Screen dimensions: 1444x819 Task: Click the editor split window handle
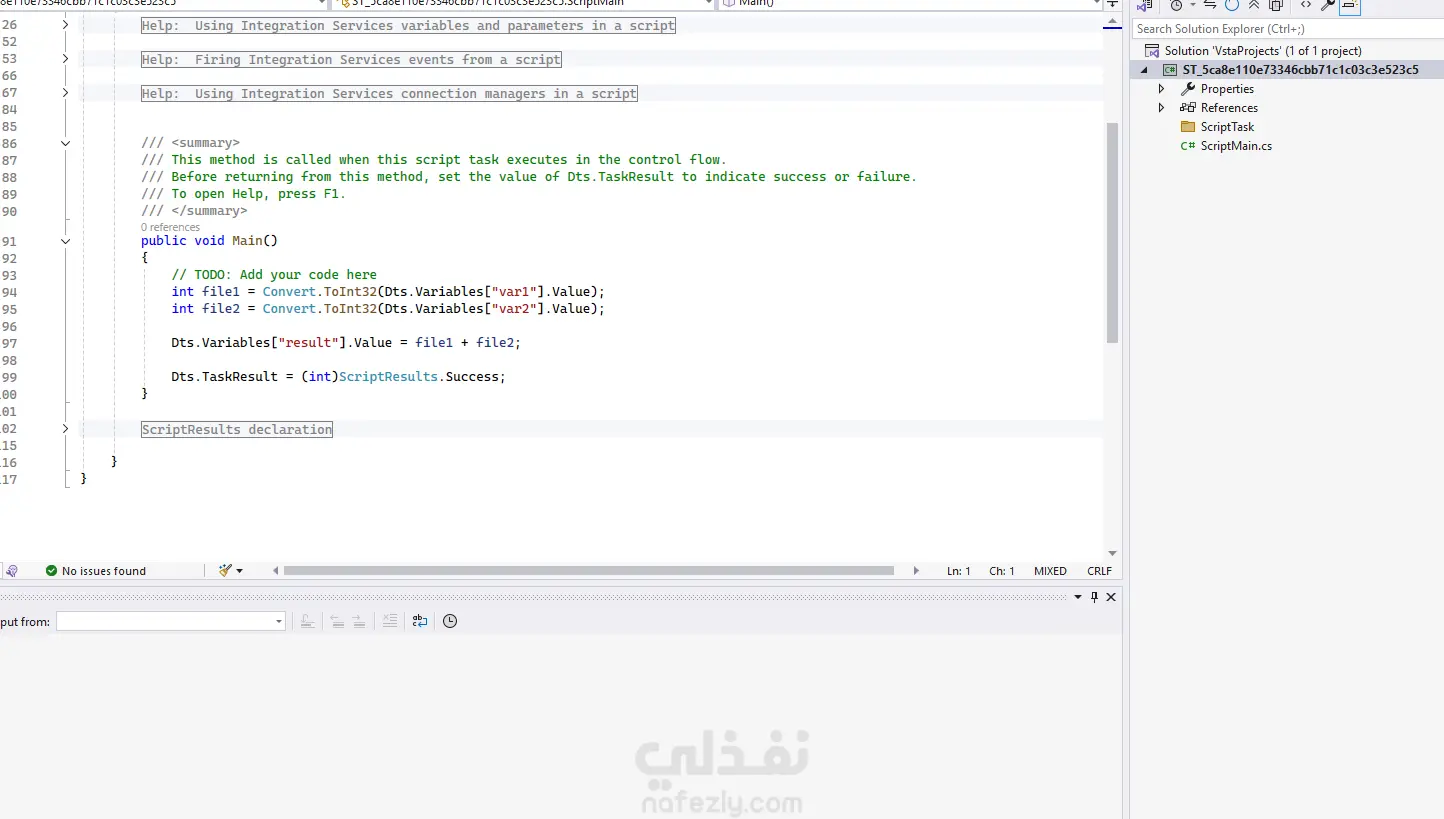(1112, 4)
